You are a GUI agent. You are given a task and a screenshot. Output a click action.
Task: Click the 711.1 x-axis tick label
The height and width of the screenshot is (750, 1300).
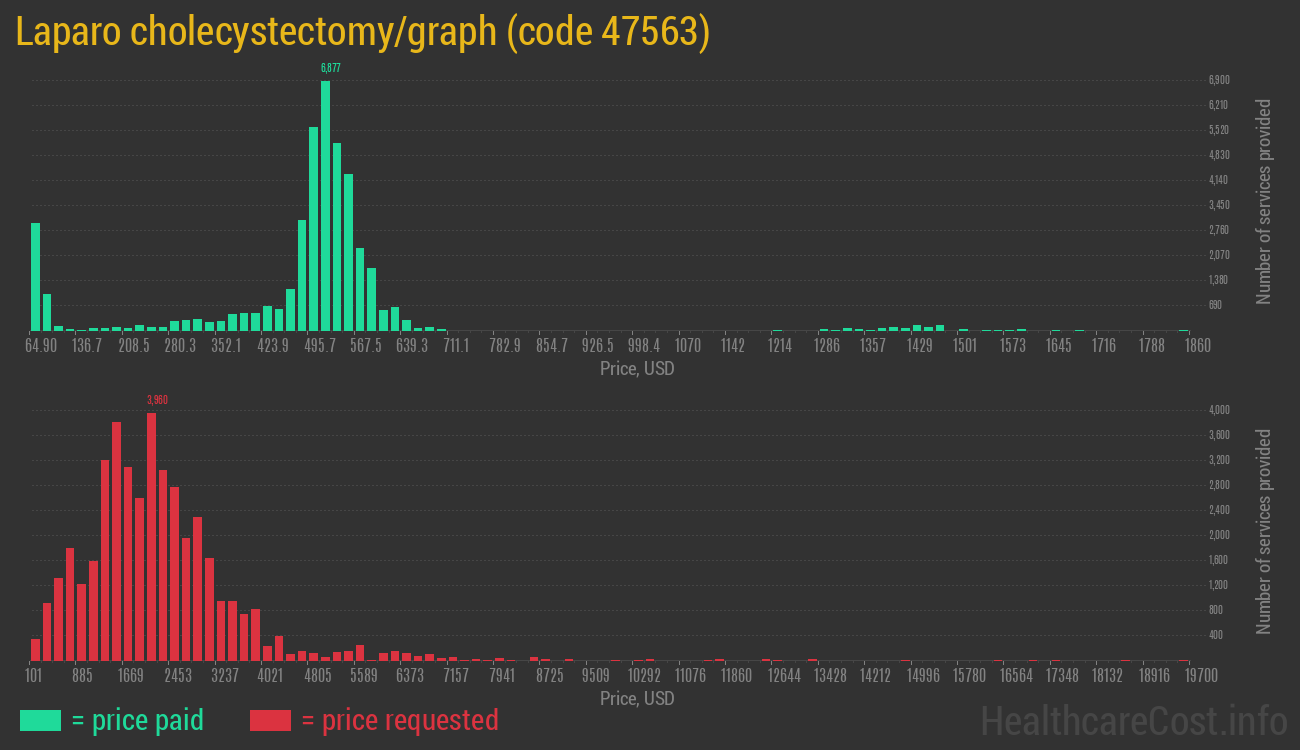tap(457, 346)
